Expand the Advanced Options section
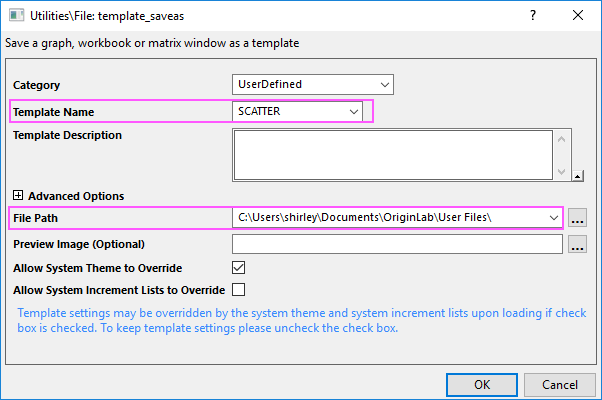Image resolution: width=602 pixels, height=400 pixels. pyautogui.click(x=18, y=196)
